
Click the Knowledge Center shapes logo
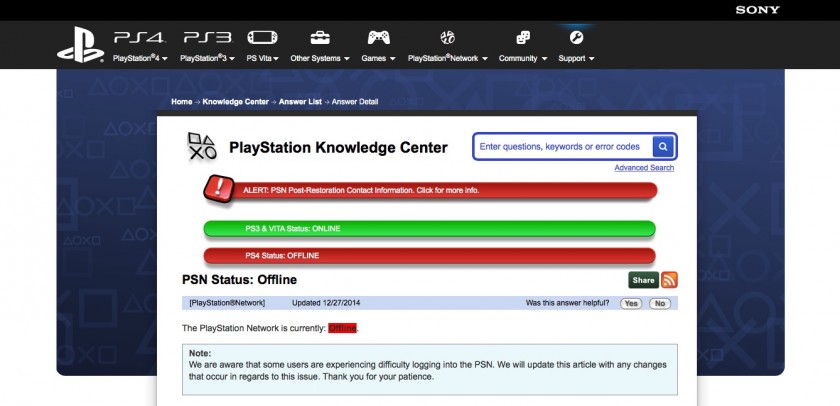[202, 146]
